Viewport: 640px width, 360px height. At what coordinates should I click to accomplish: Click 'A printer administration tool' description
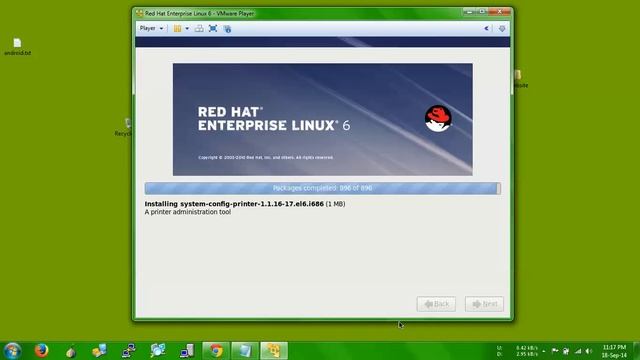[188, 212]
